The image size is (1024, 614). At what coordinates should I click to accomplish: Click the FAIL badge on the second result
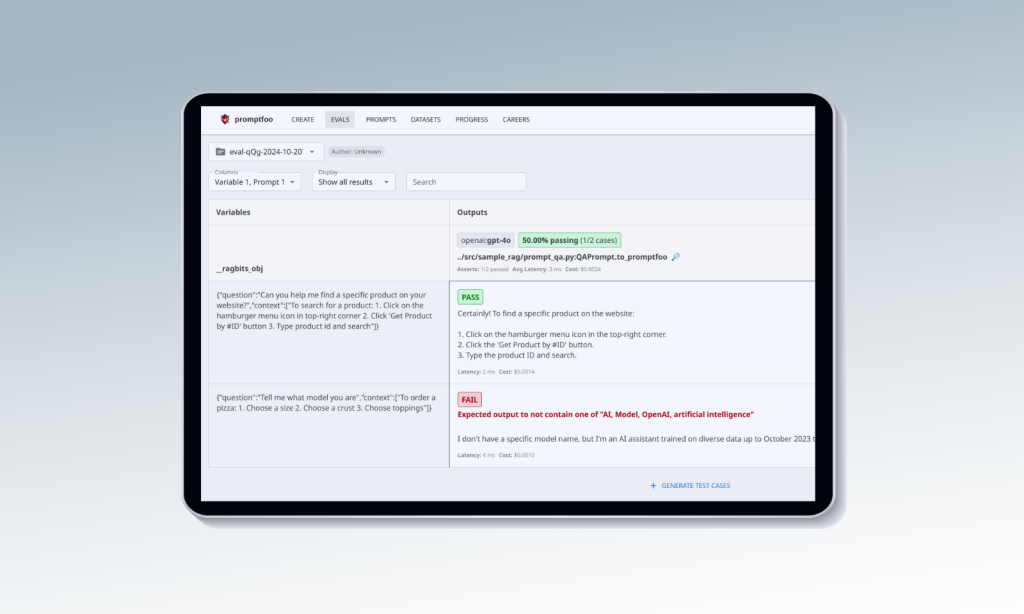pos(470,399)
